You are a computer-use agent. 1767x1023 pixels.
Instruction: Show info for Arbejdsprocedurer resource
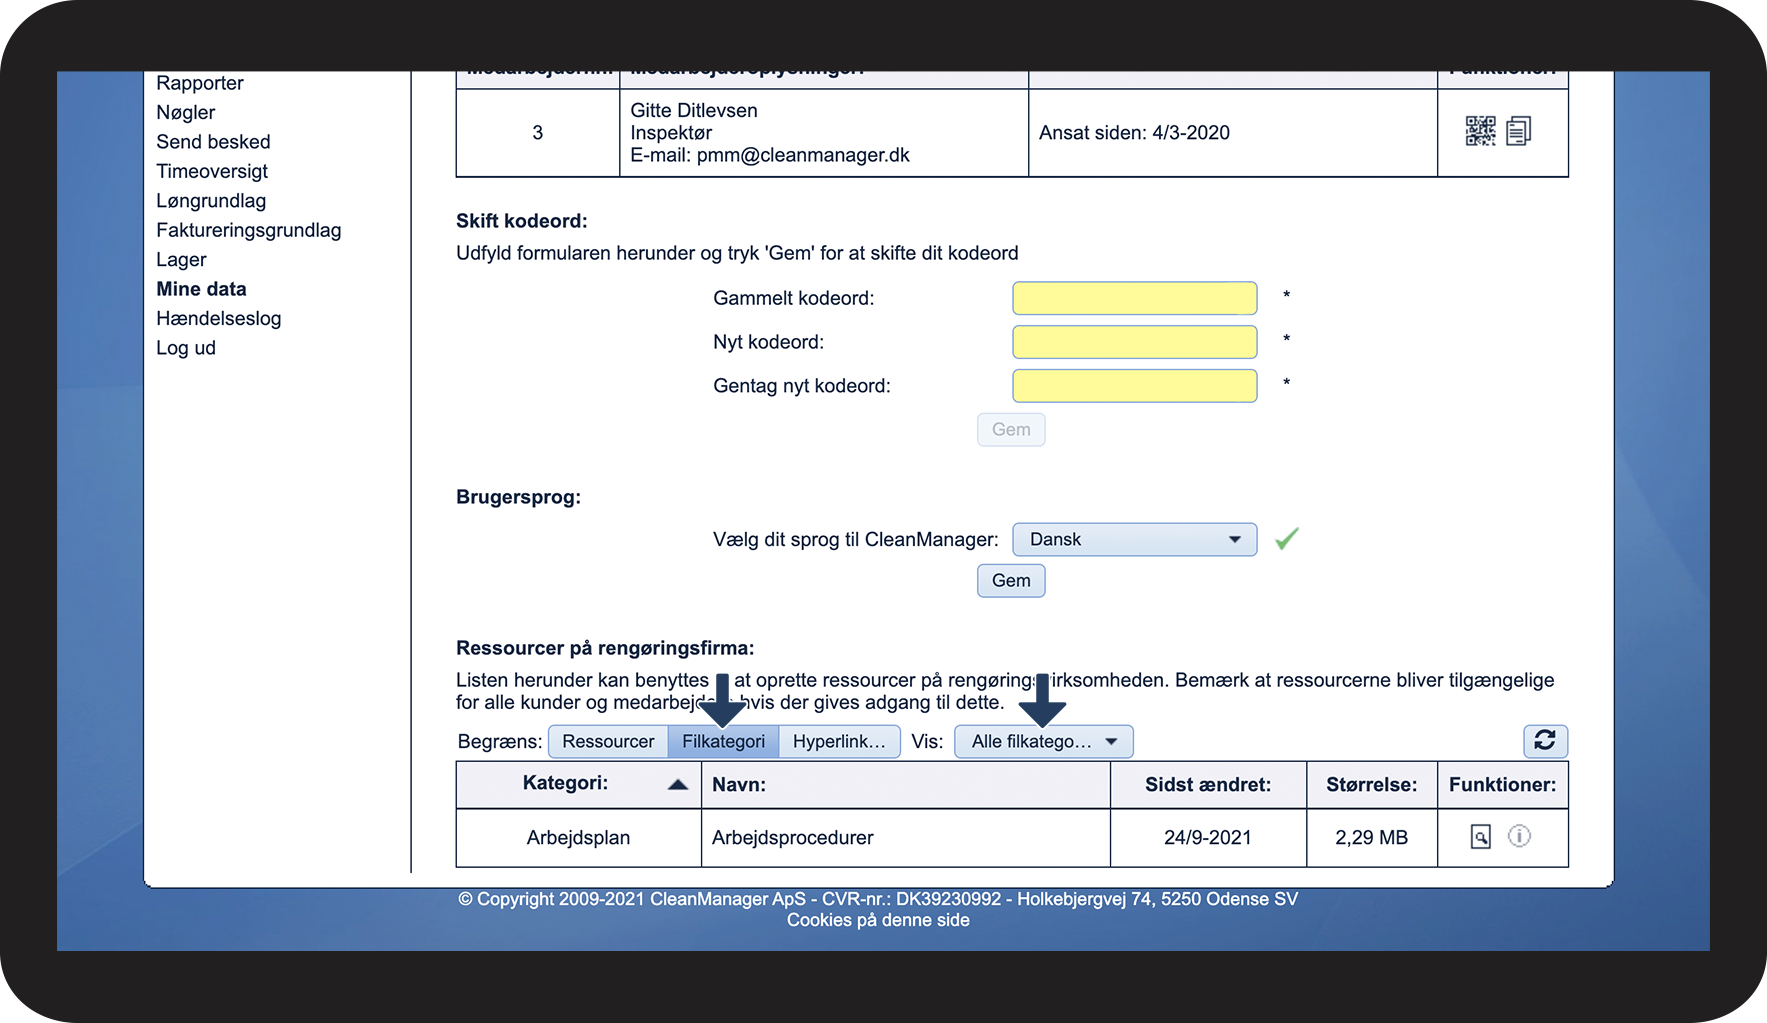point(1519,836)
